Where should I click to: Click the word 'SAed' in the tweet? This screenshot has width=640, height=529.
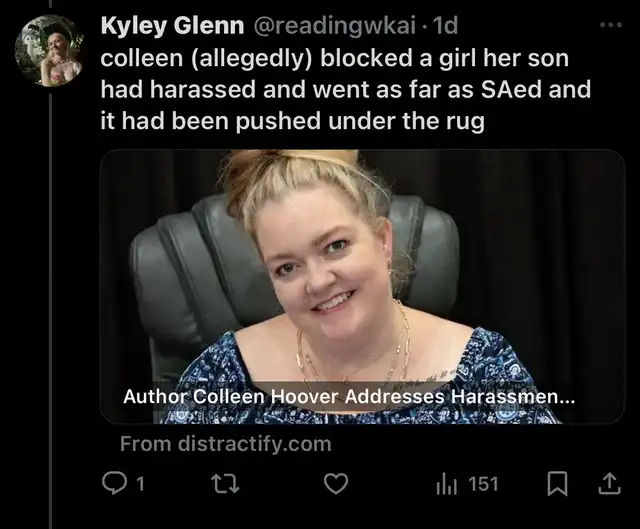click(511, 89)
